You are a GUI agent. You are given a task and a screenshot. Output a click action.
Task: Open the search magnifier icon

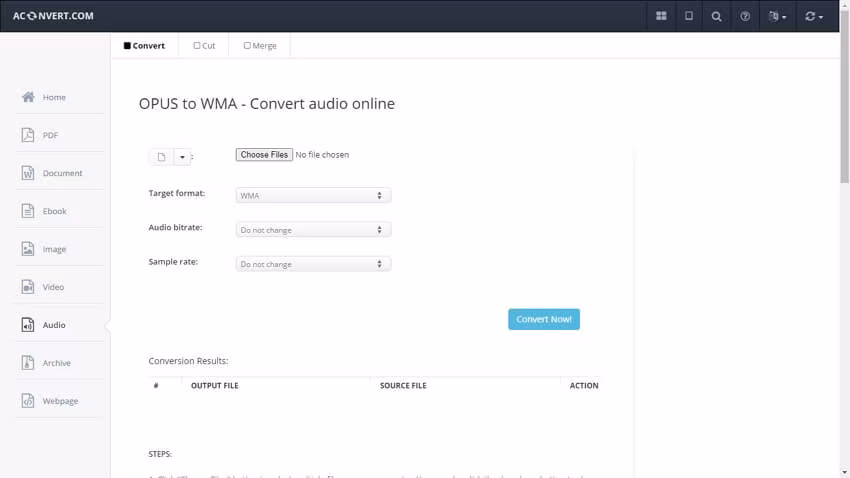tap(716, 16)
